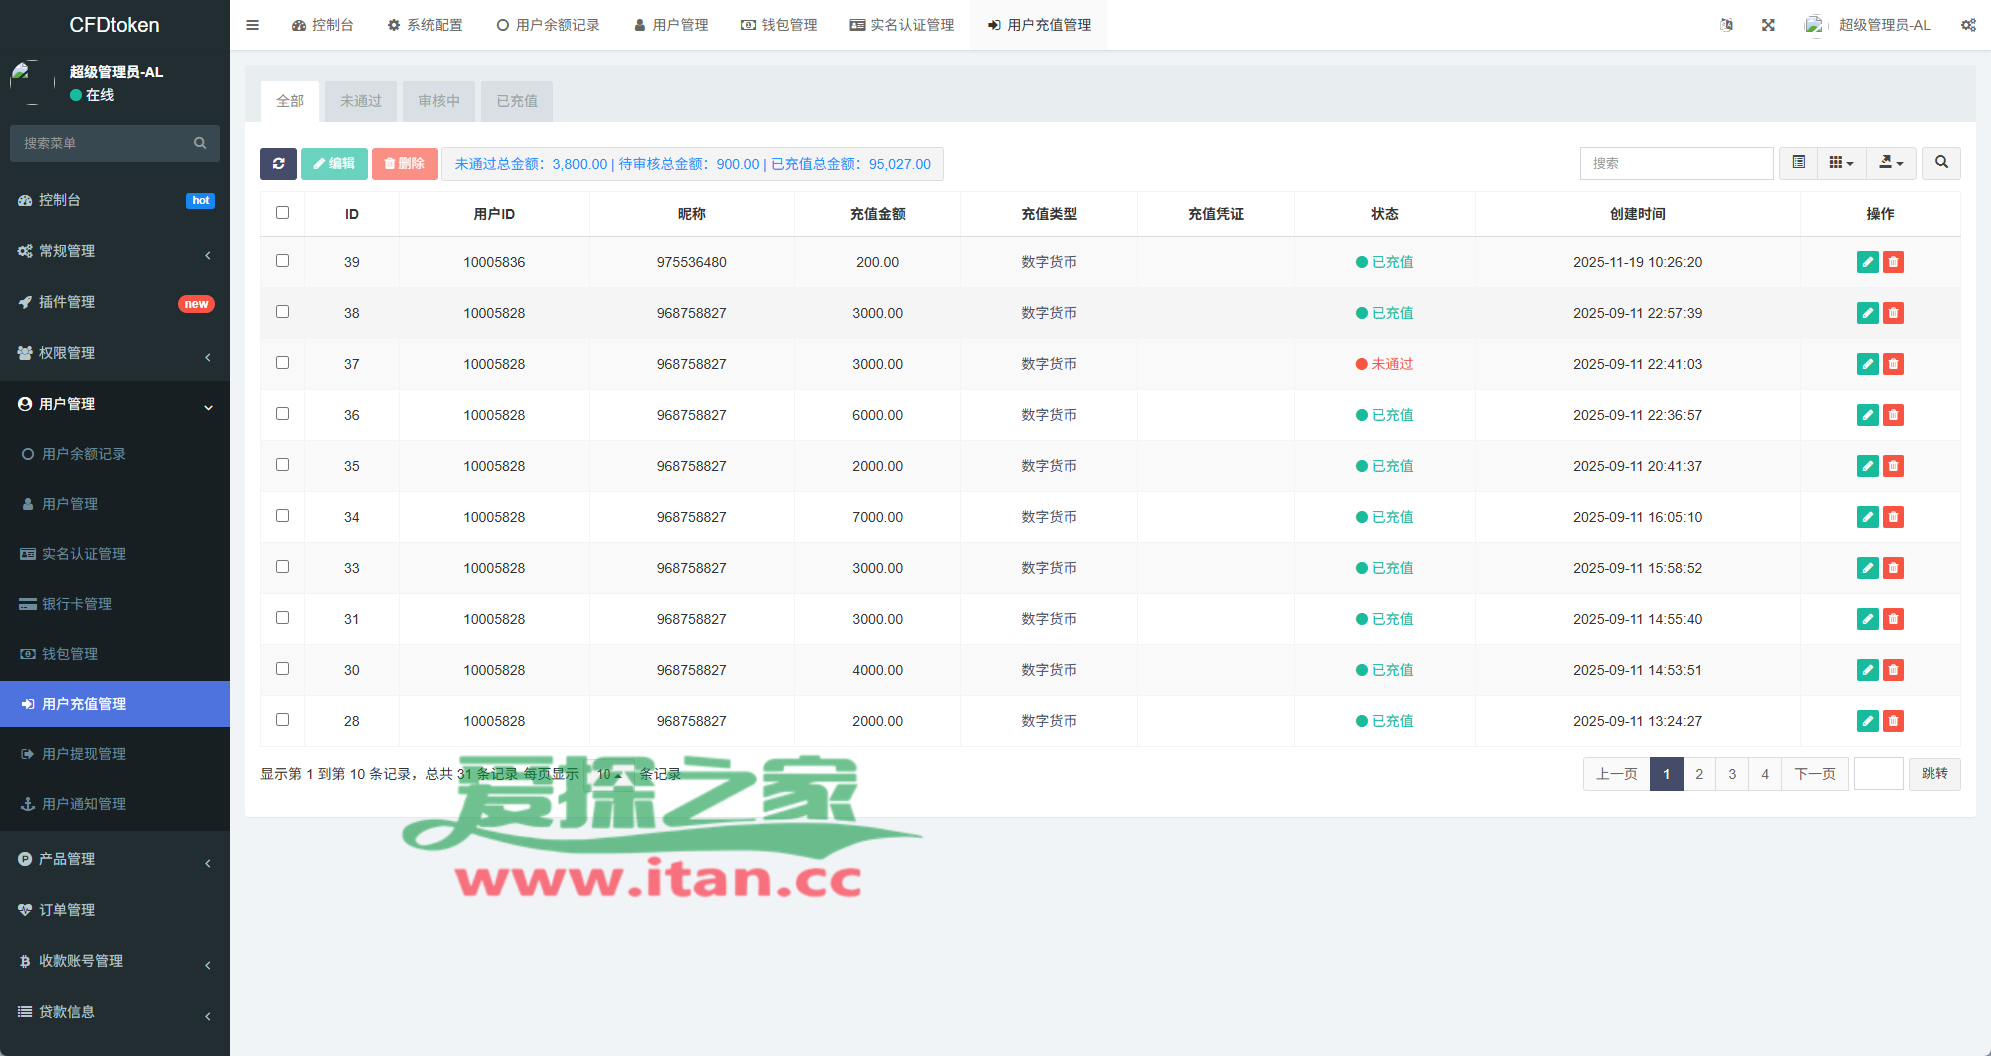
Task: Toggle the sidebar hamburger menu icon
Action: [252, 25]
